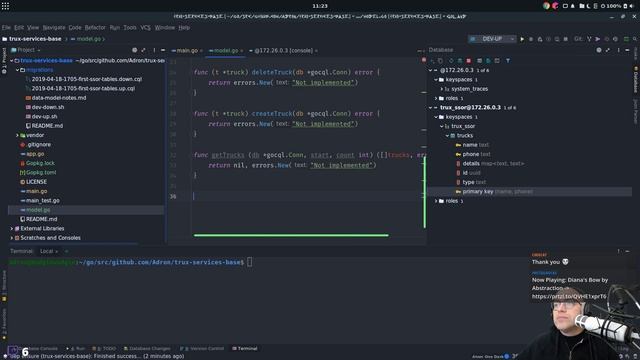Expand the roles folder under trux_ssor
The image size is (640, 360).
point(436,201)
